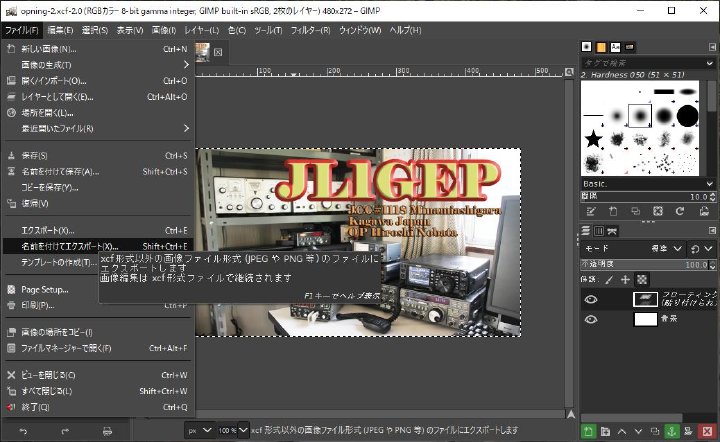The width and height of the screenshot is (720, 442).
Task: Click the lock alpha channel checker icon
Action: 642,280
